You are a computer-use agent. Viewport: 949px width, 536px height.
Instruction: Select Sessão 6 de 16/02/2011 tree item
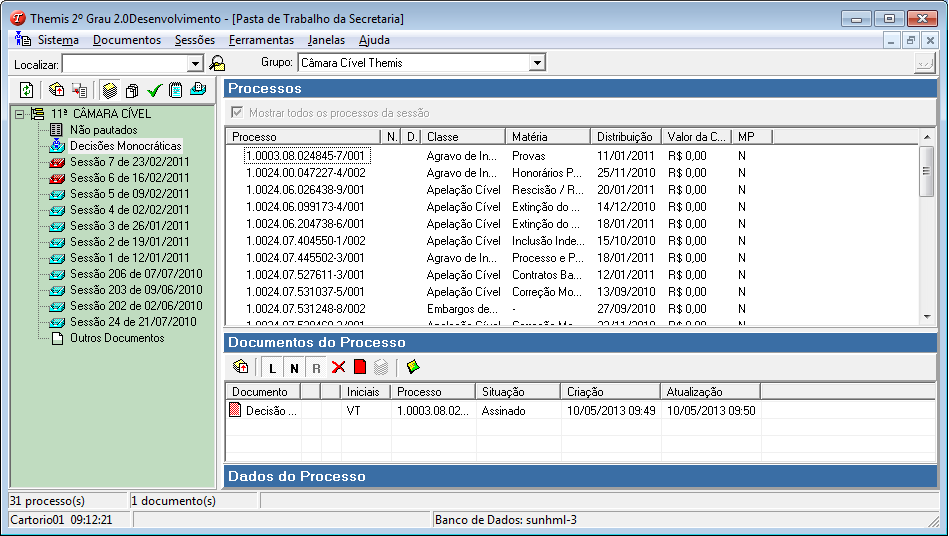[x=130, y=178]
